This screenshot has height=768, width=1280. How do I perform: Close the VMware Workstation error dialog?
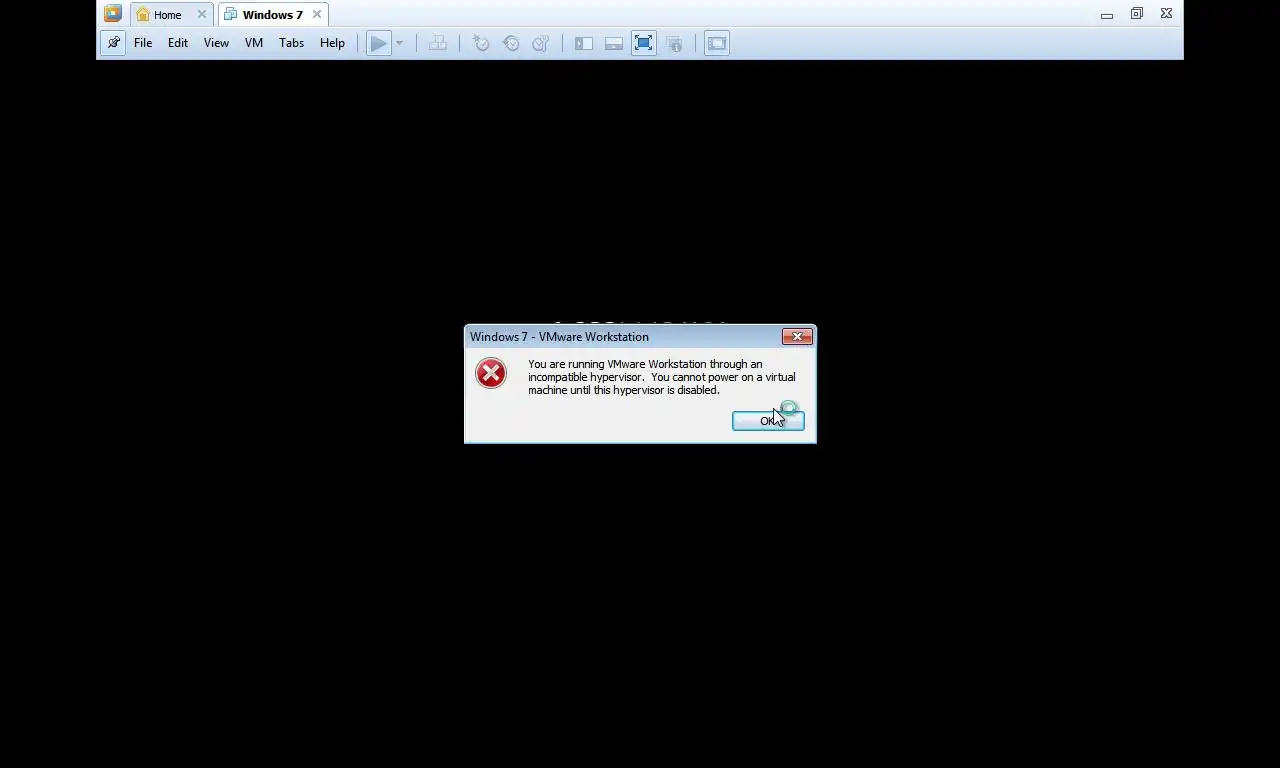797,336
